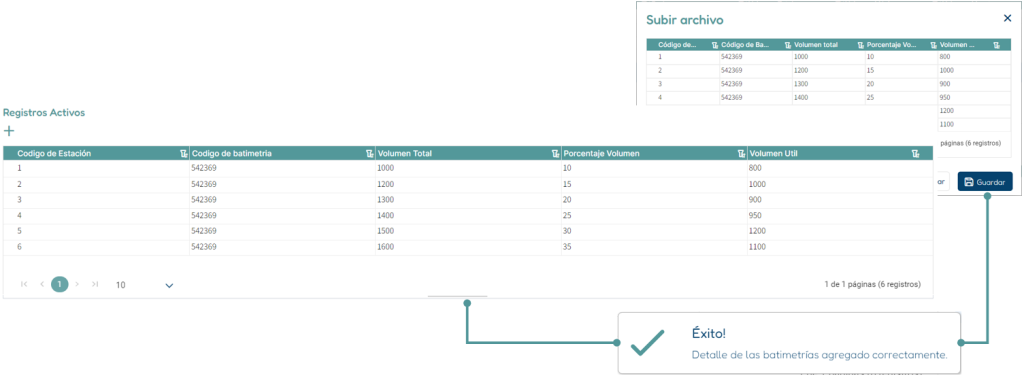Go to last page of results
Screen dimensions: 1024x378
pos(95,284)
